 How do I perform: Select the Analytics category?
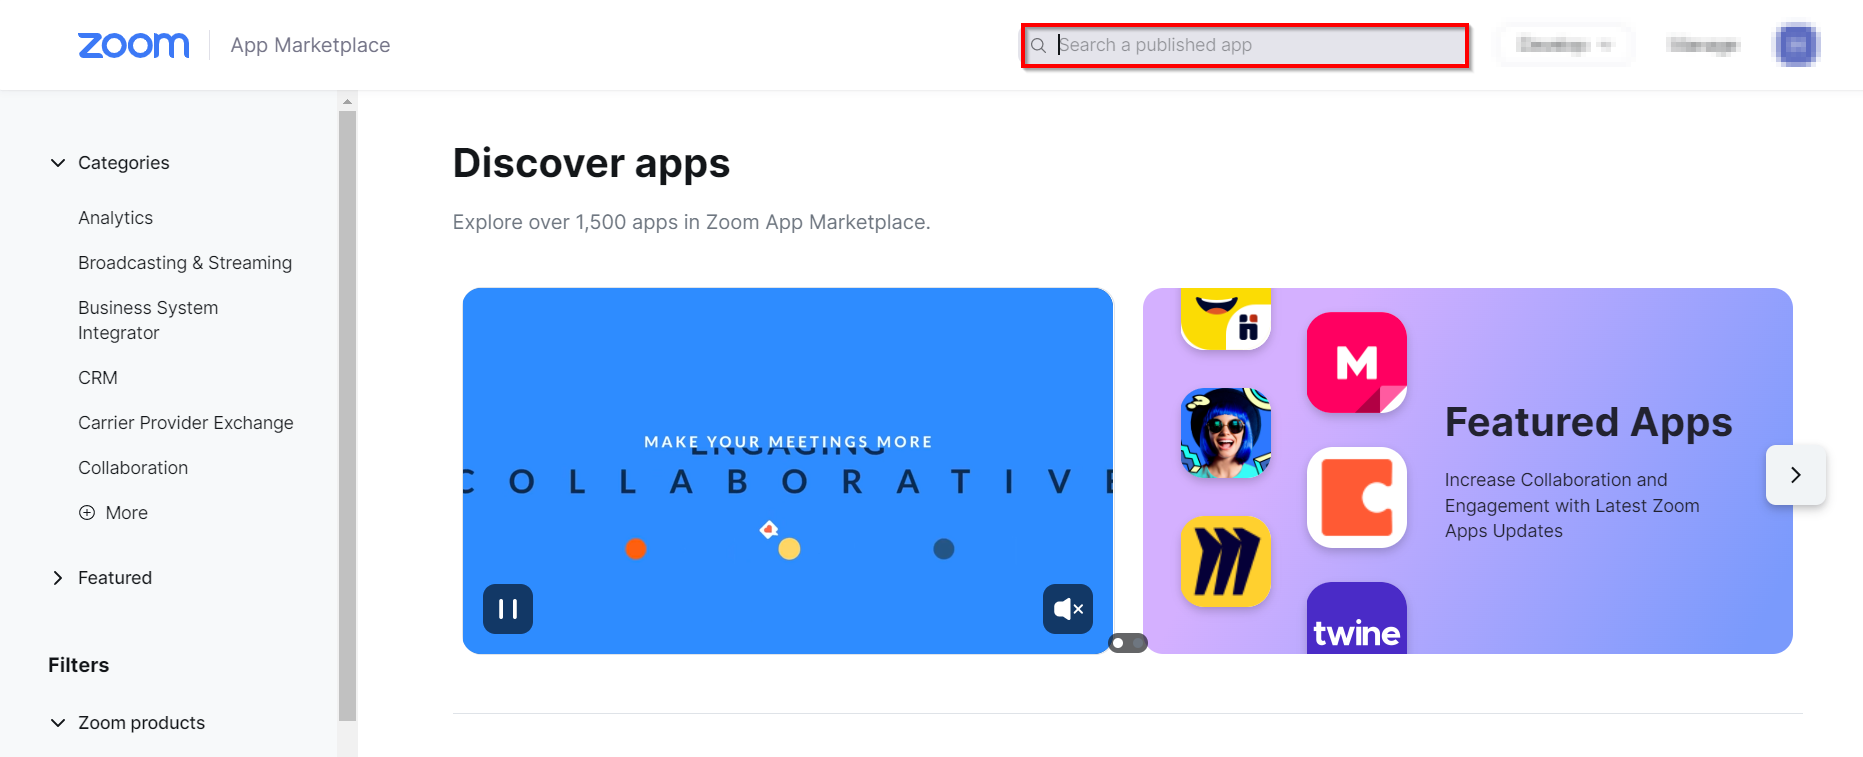116,218
